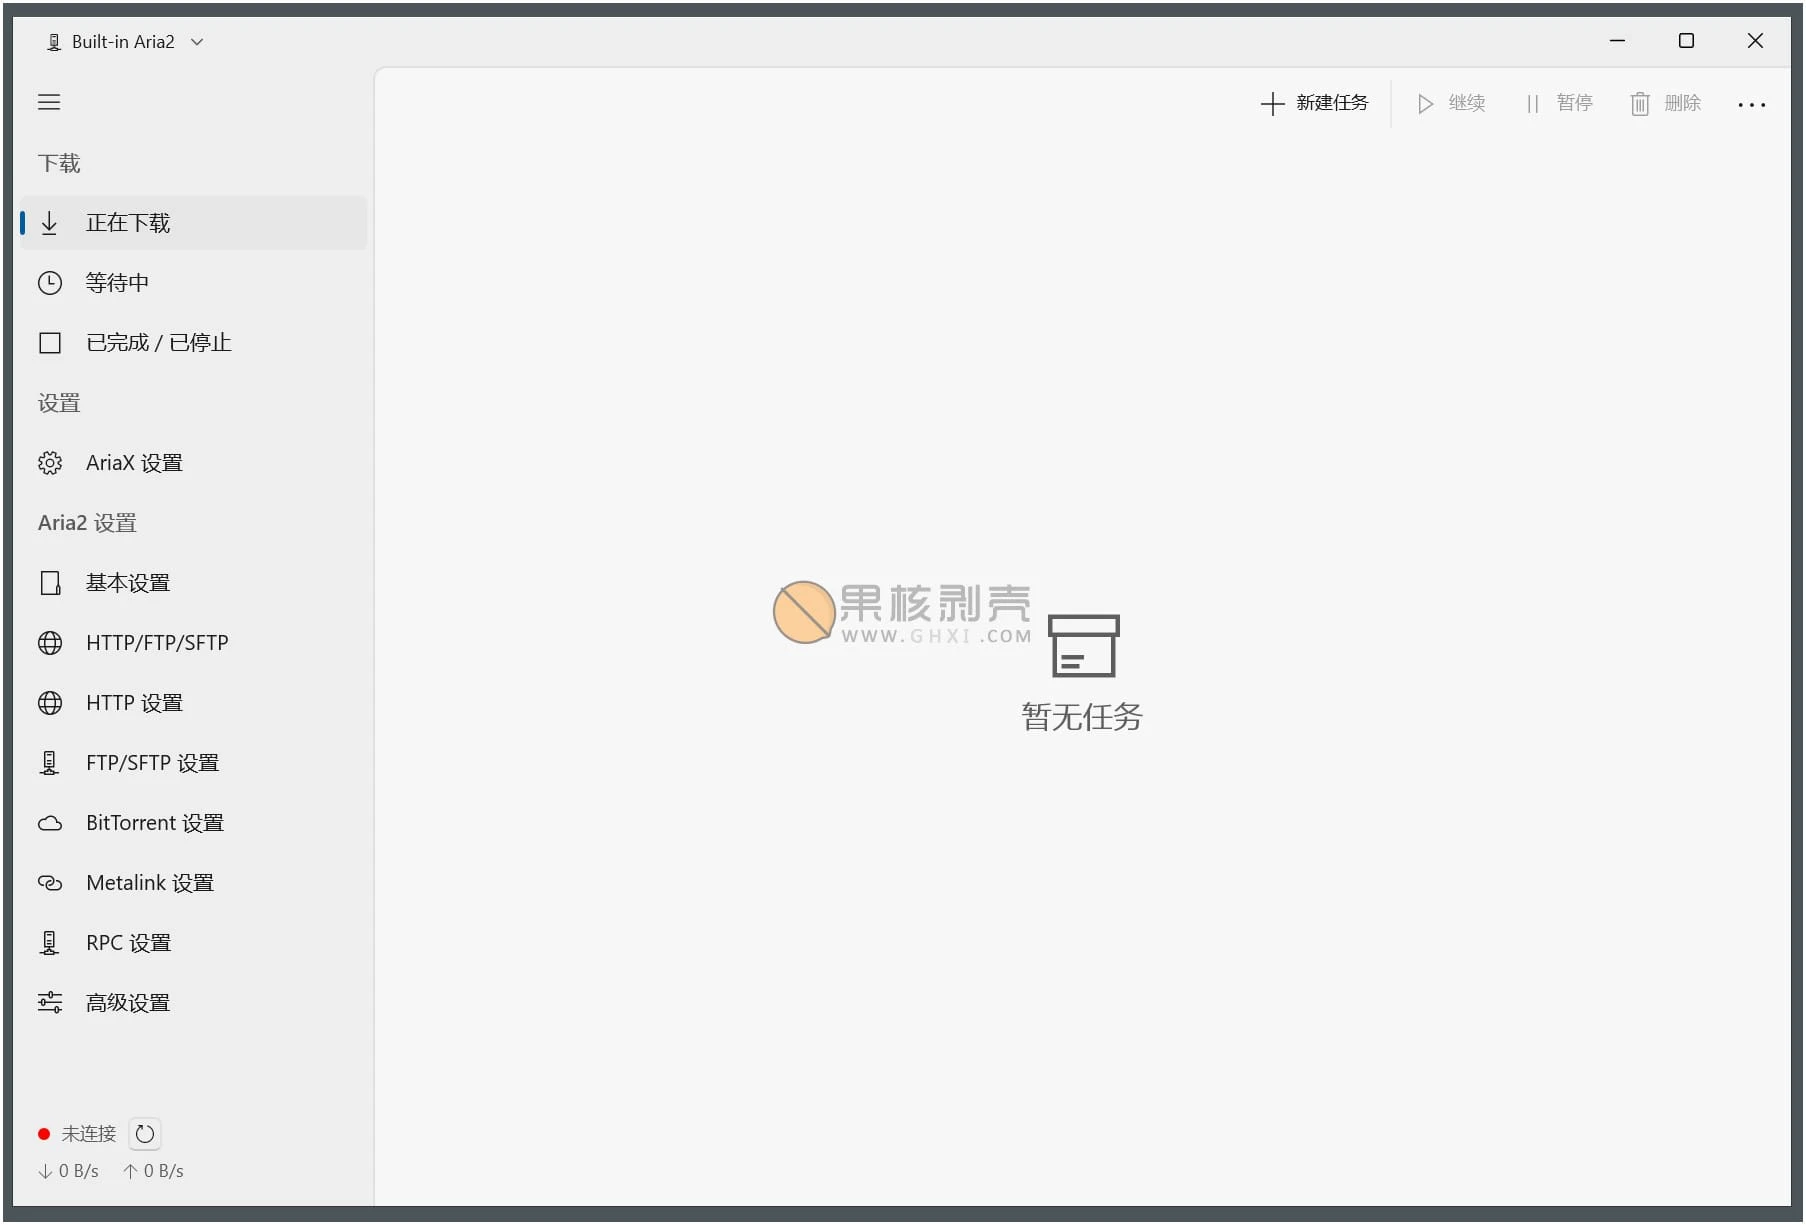This screenshot has height=1225, width=1806.
Task: Click the server icon beside FTP/SFTP 设置
Action: [x=49, y=763]
